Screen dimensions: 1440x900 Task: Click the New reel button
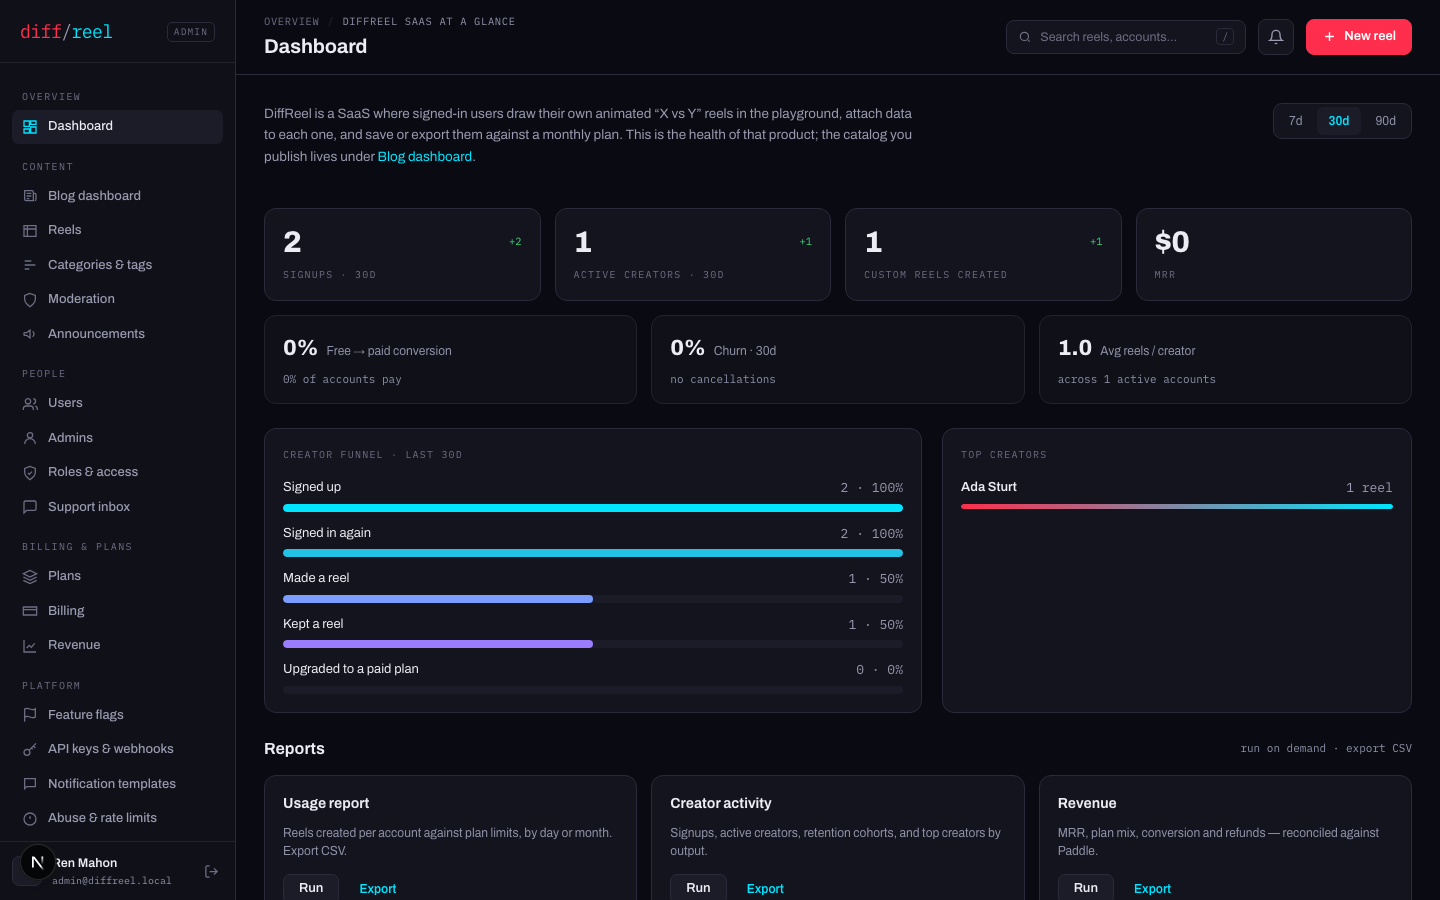(x=1359, y=37)
